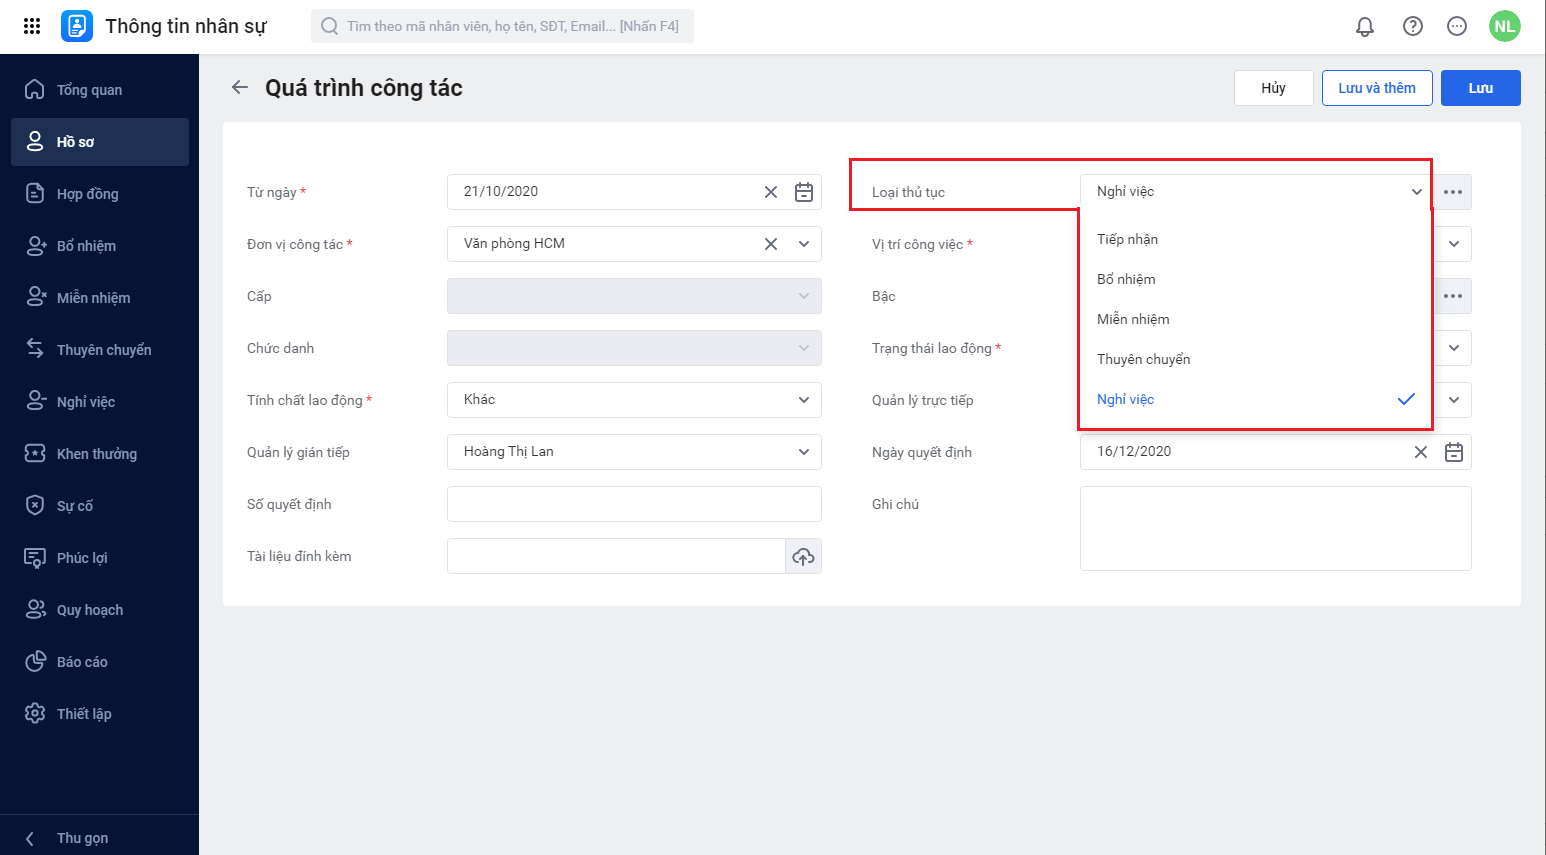
Task: Open the apps grid launcher
Action: click(x=32, y=26)
